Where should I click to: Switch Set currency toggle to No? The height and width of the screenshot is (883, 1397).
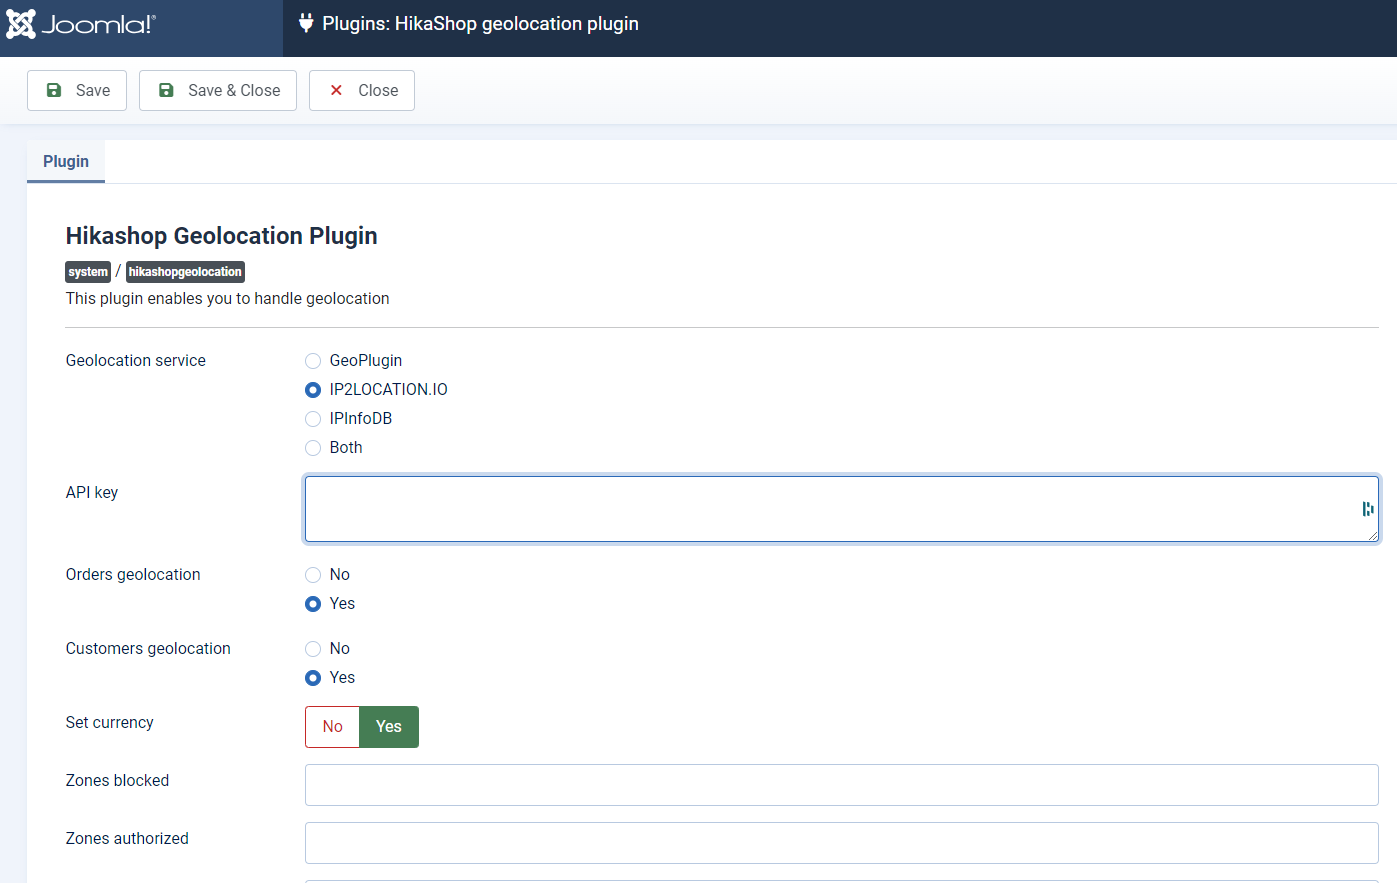tap(333, 727)
